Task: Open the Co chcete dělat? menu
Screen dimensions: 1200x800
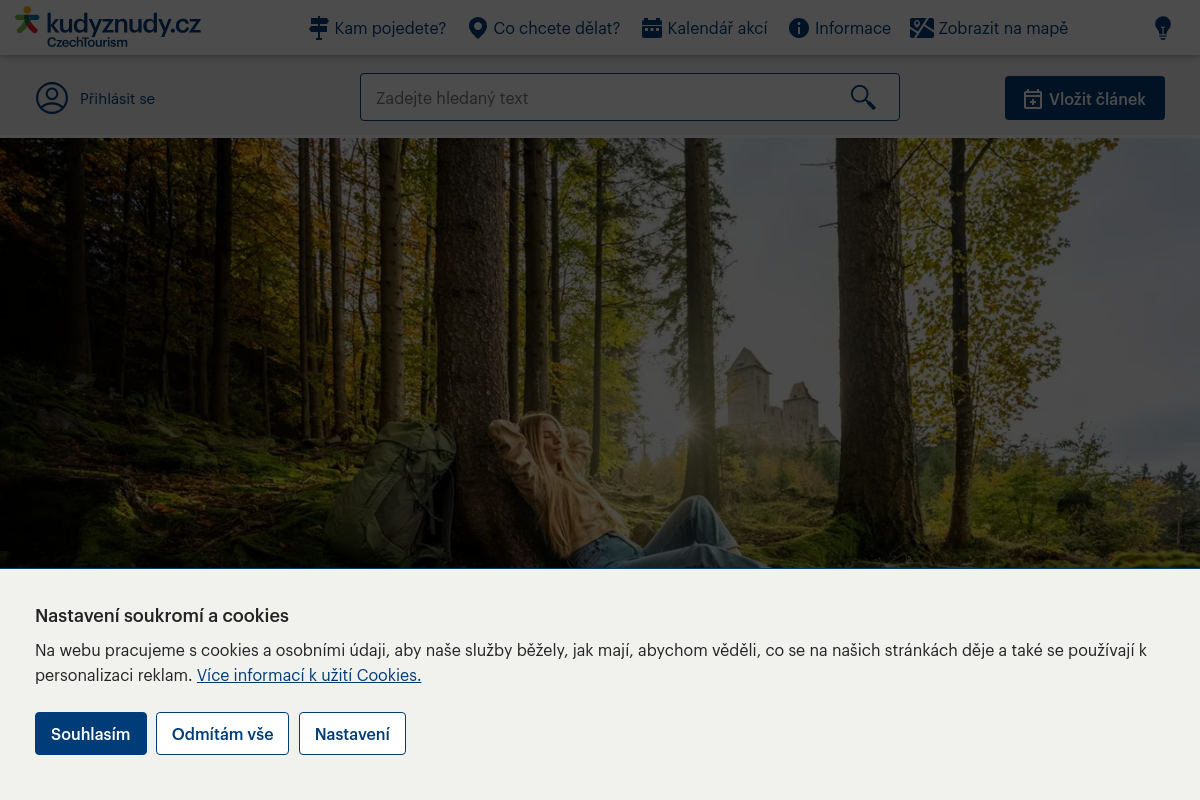Action: pos(555,28)
